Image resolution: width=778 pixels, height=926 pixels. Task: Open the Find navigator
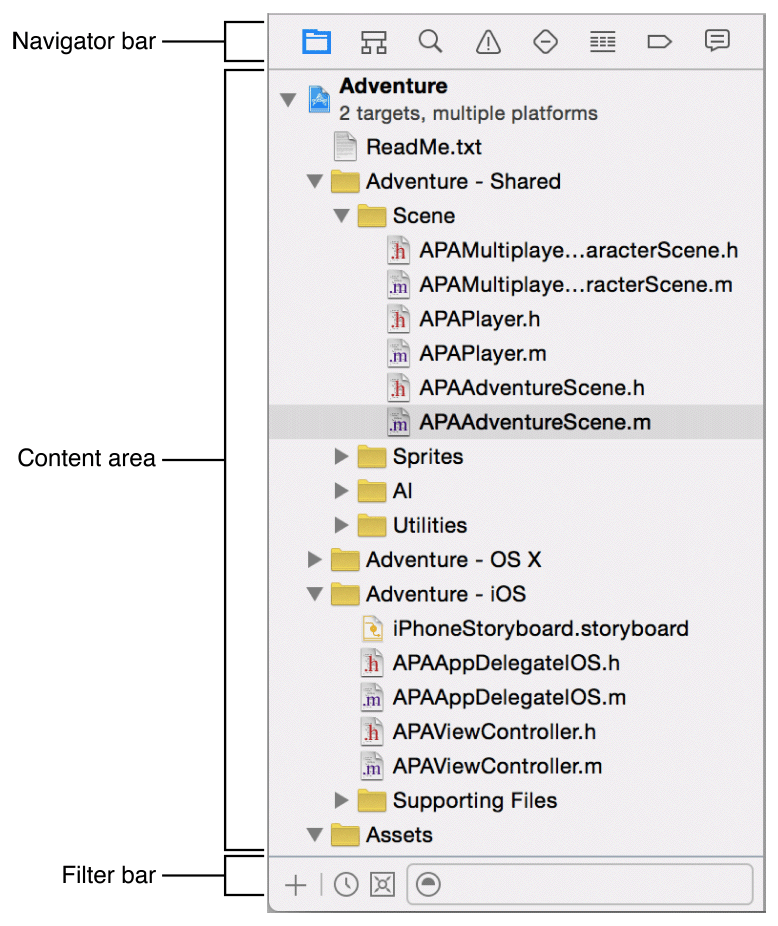tap(430, 41)
